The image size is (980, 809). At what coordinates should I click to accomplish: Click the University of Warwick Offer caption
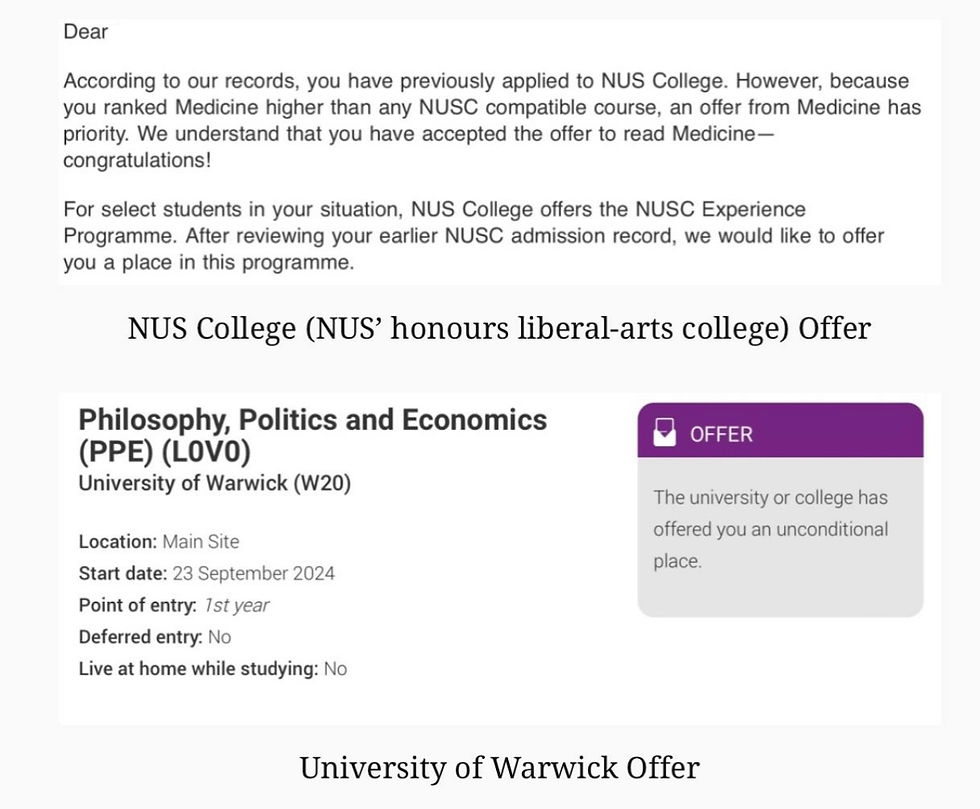498,768
